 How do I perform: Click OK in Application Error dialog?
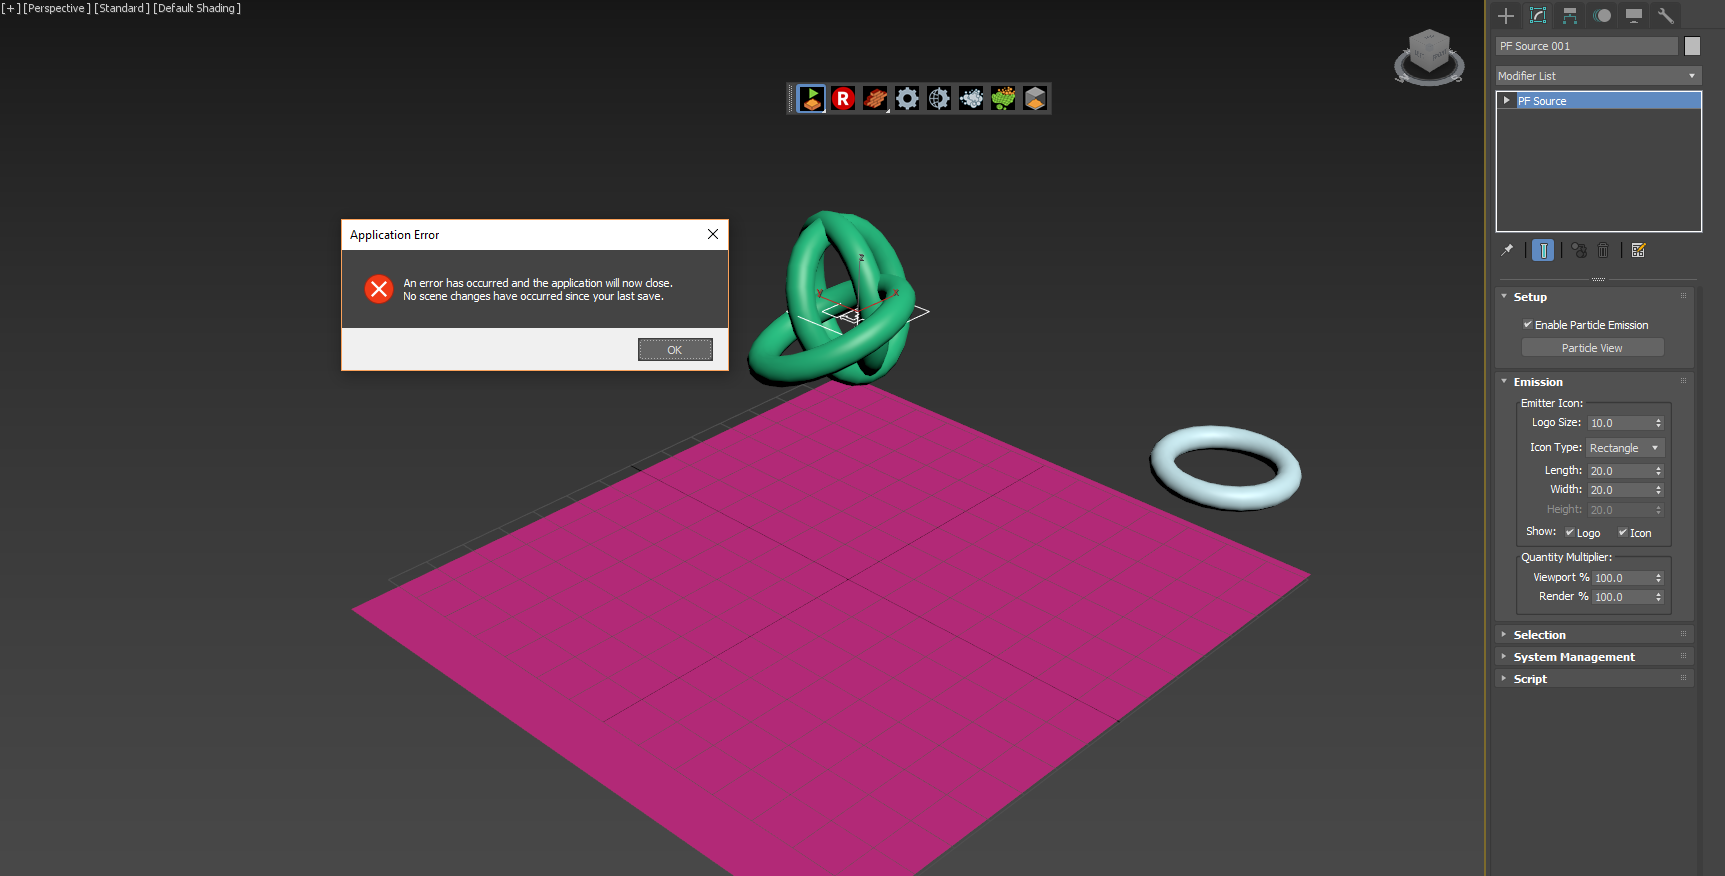click(675, 349)
